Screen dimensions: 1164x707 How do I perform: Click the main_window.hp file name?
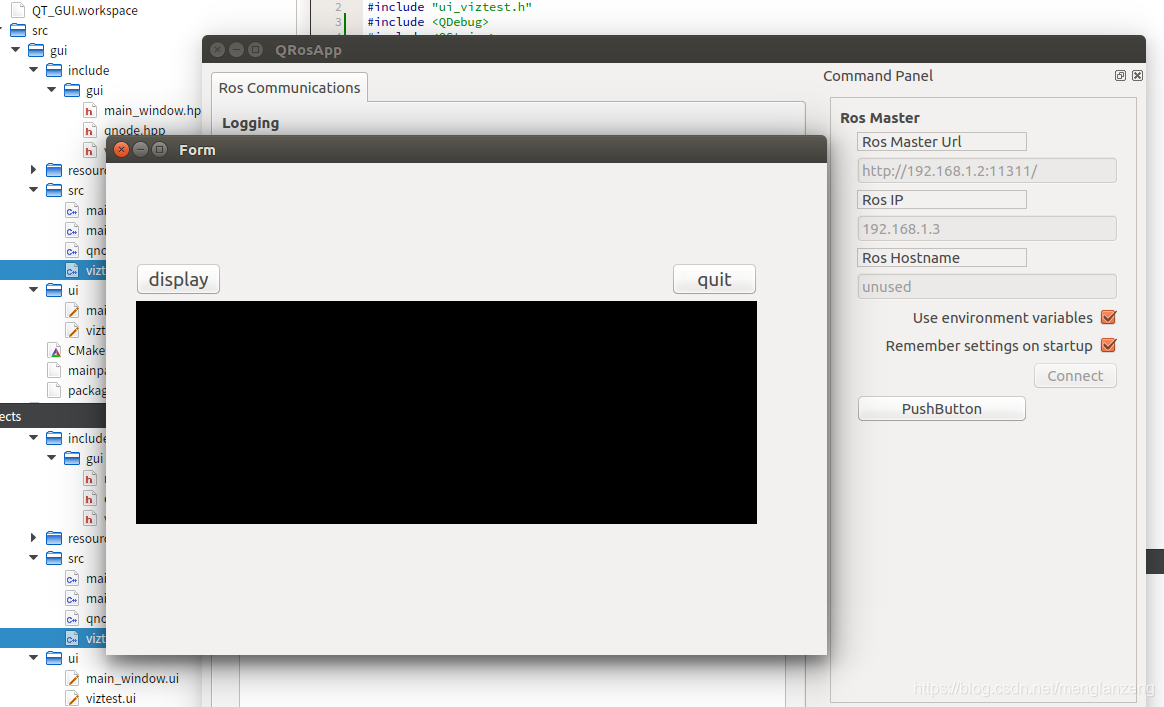point(152,111)
